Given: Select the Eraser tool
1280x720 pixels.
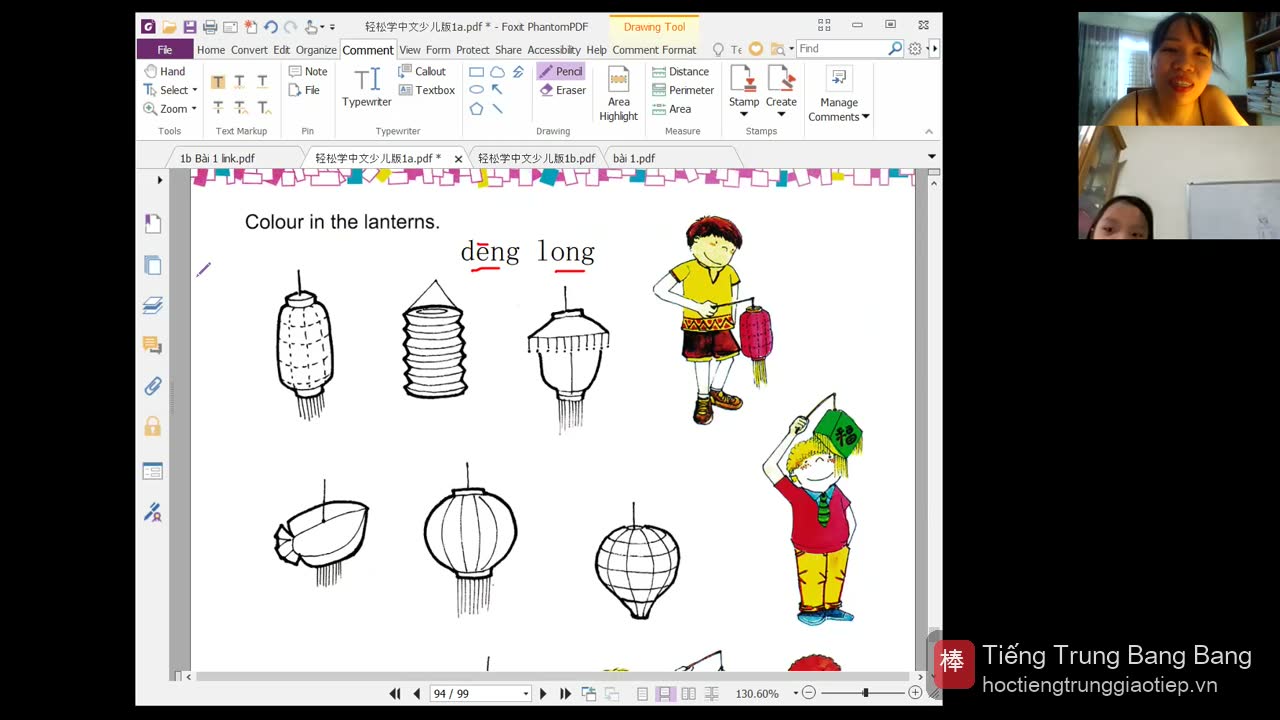Looking at the screenshot, I should (562, 90).
